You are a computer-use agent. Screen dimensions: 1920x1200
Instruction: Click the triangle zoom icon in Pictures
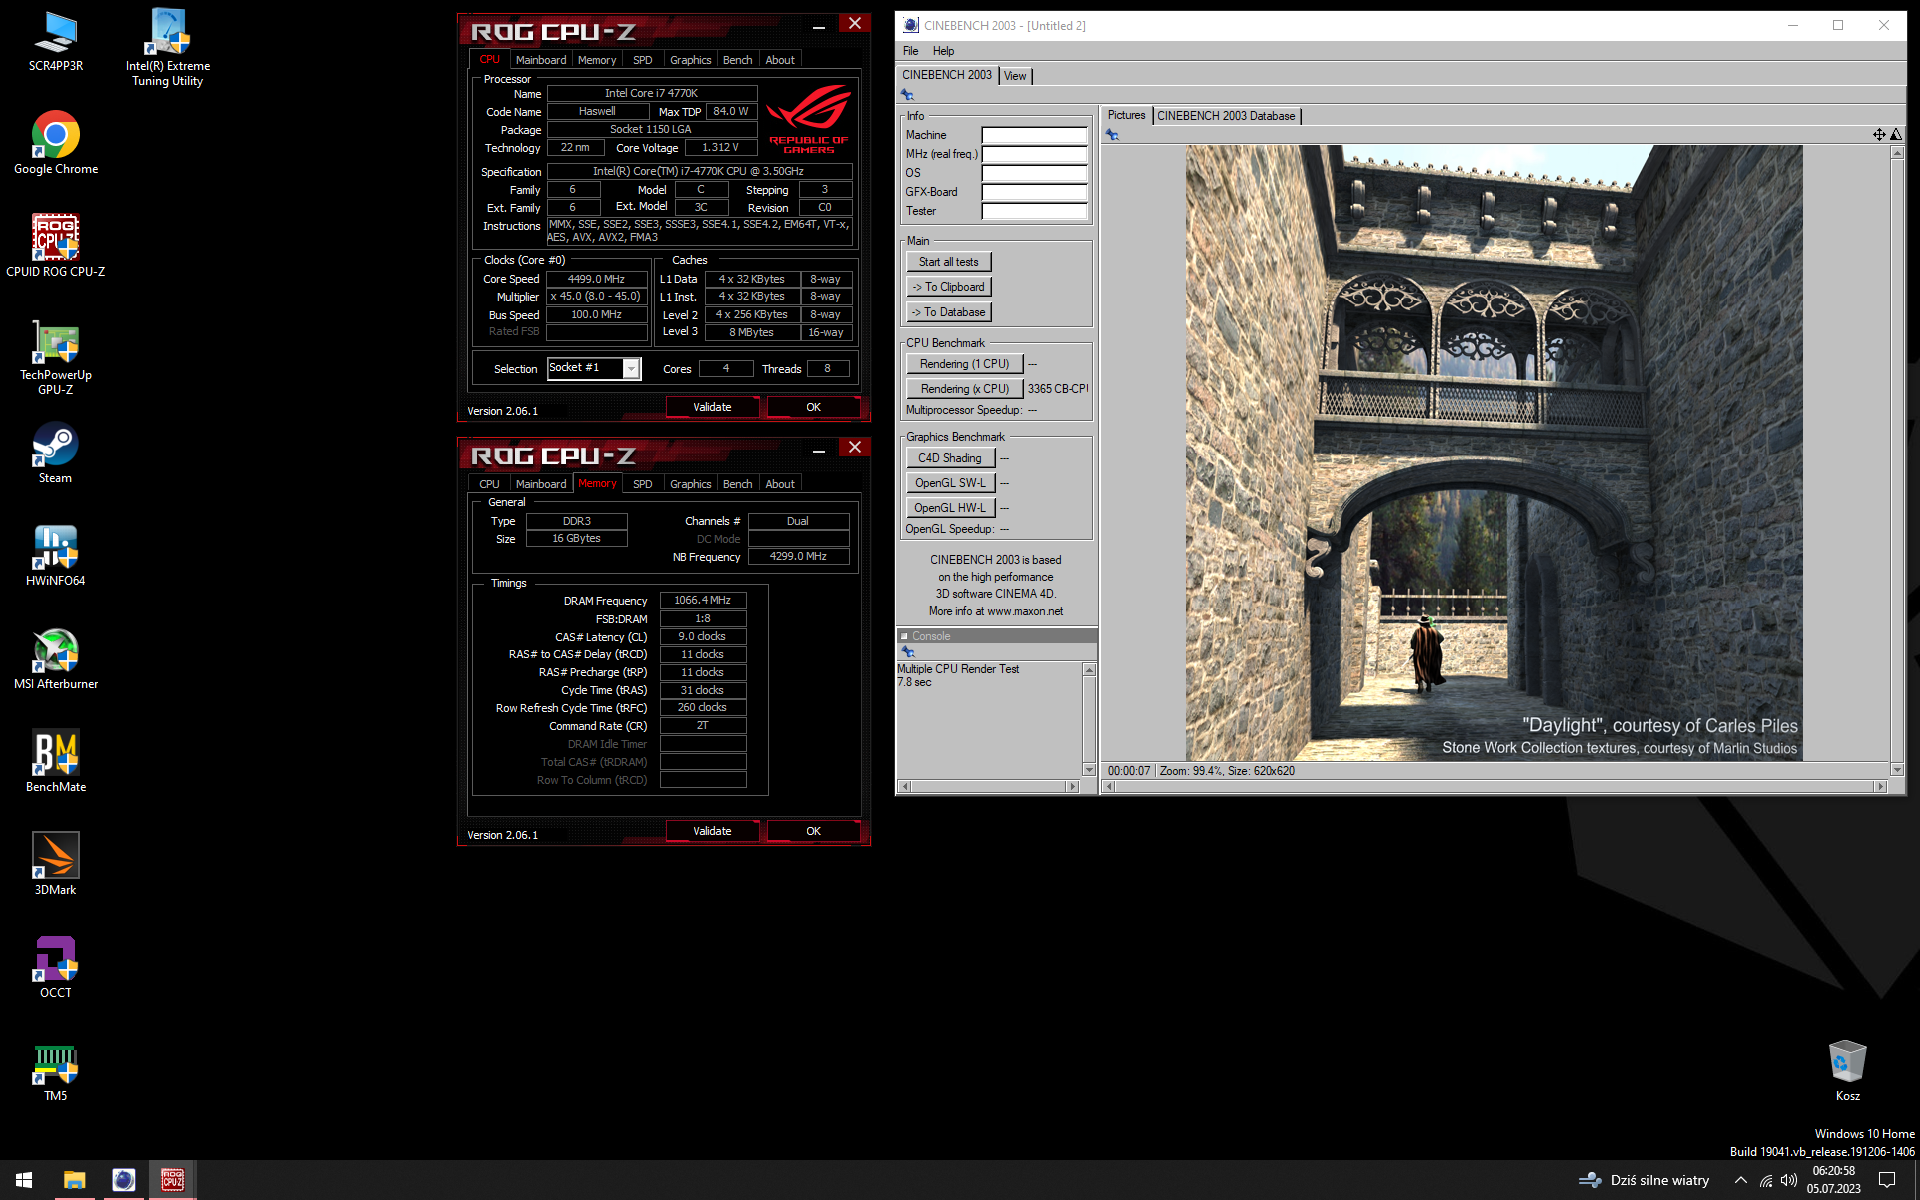[1896, 134]
